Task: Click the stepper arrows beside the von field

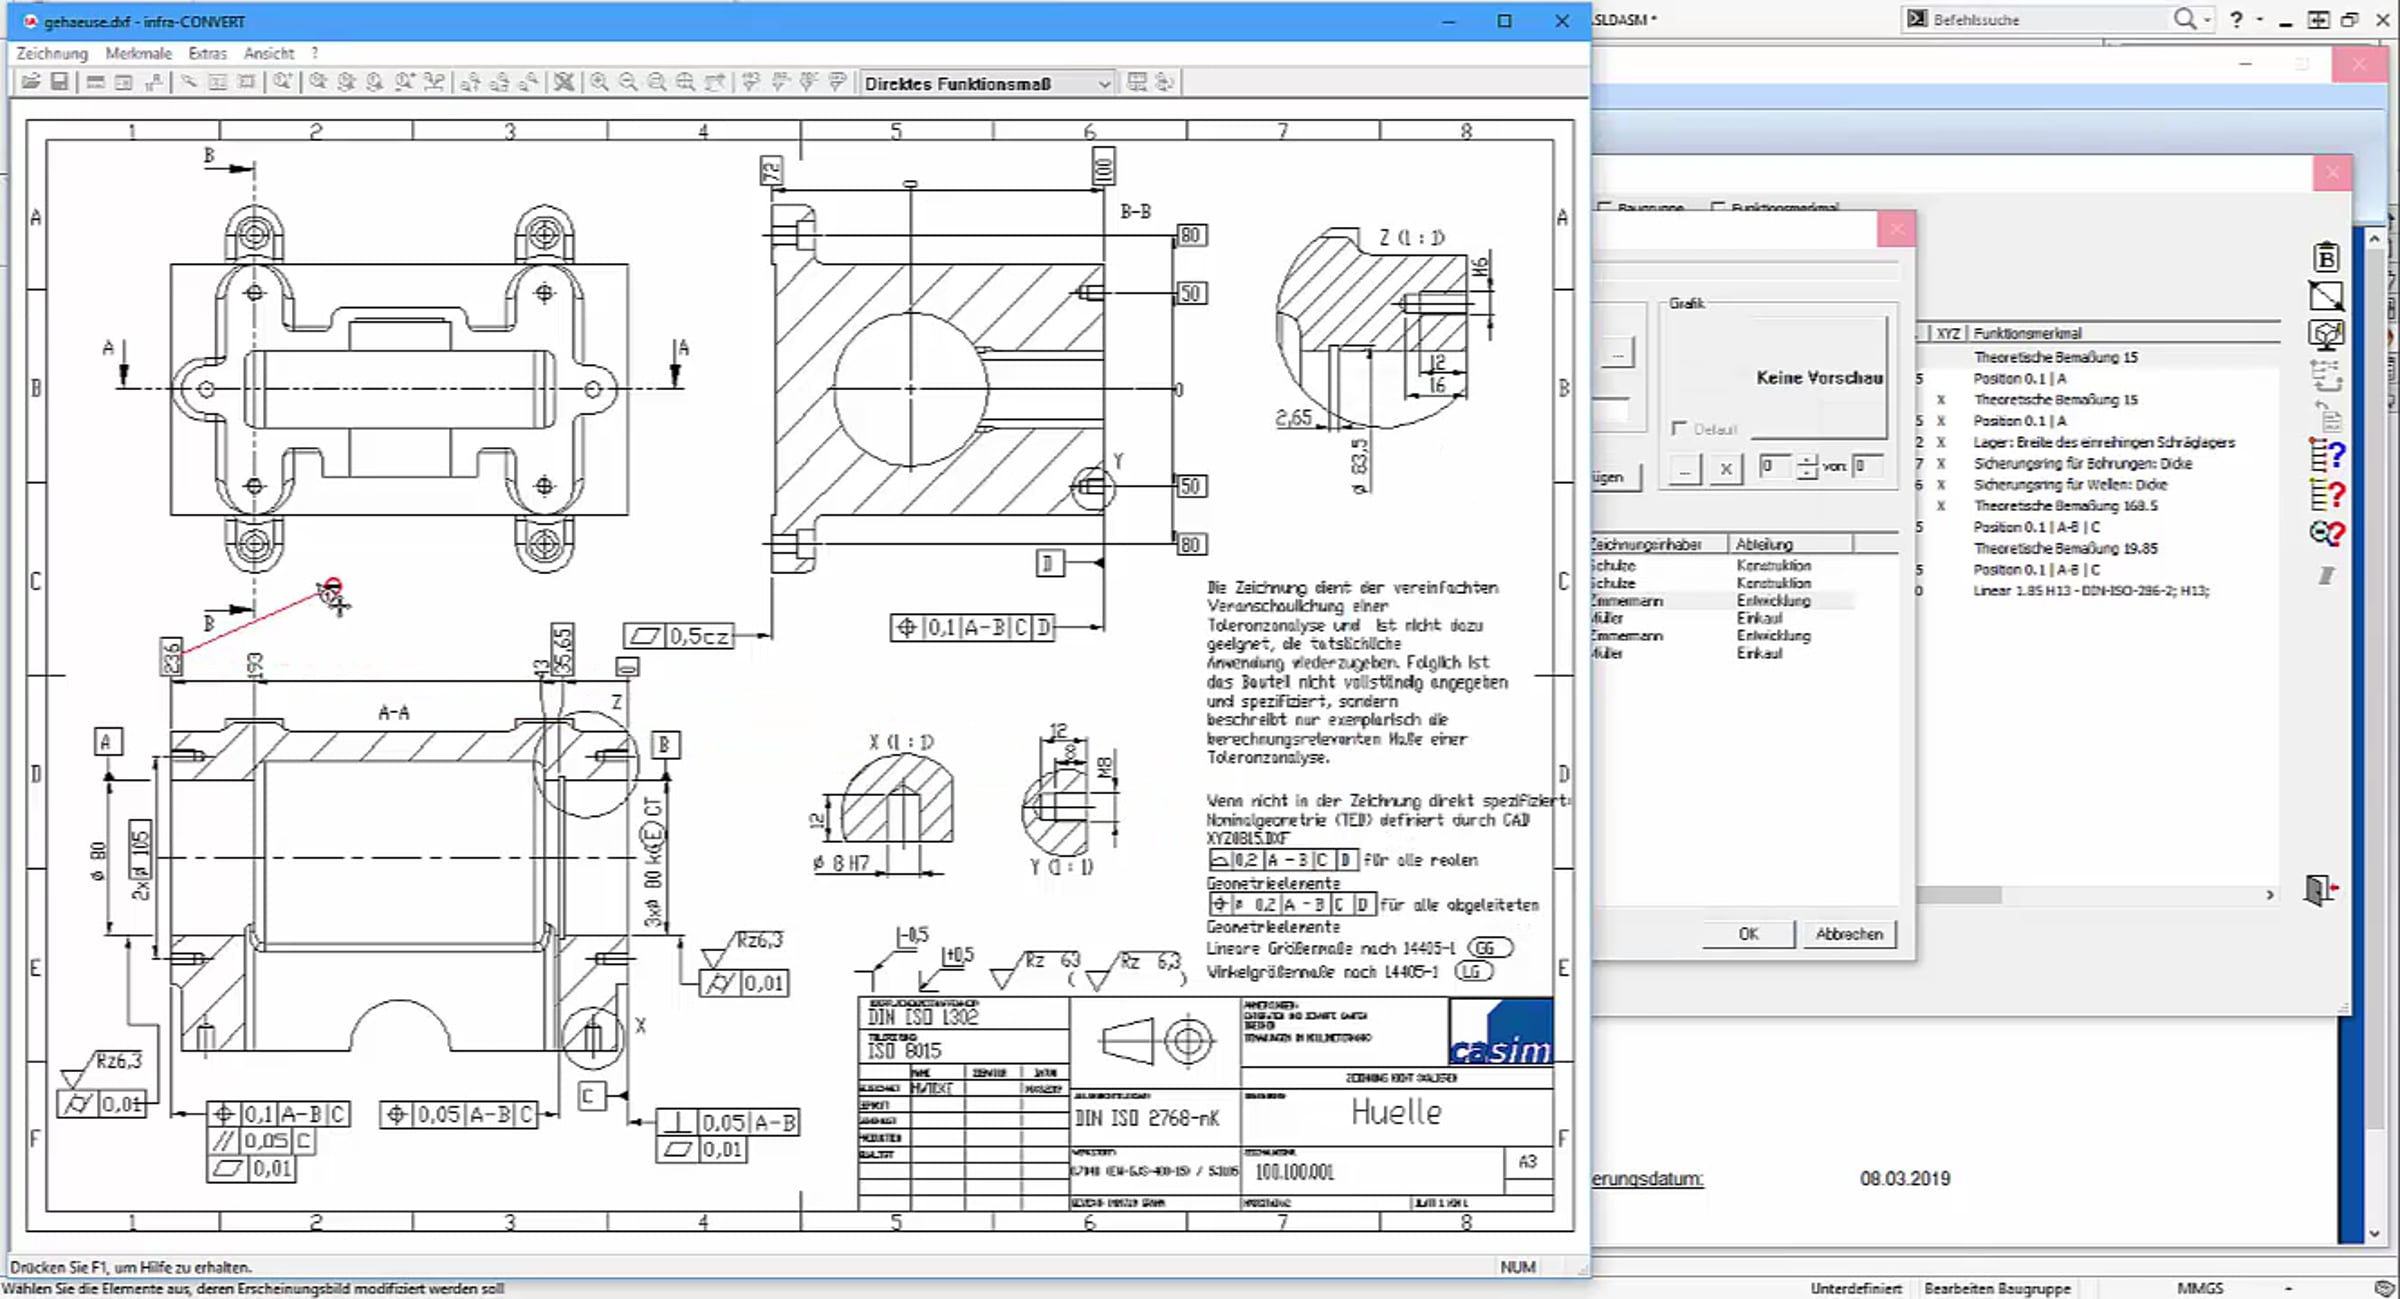Action: tap(1806, 466)
